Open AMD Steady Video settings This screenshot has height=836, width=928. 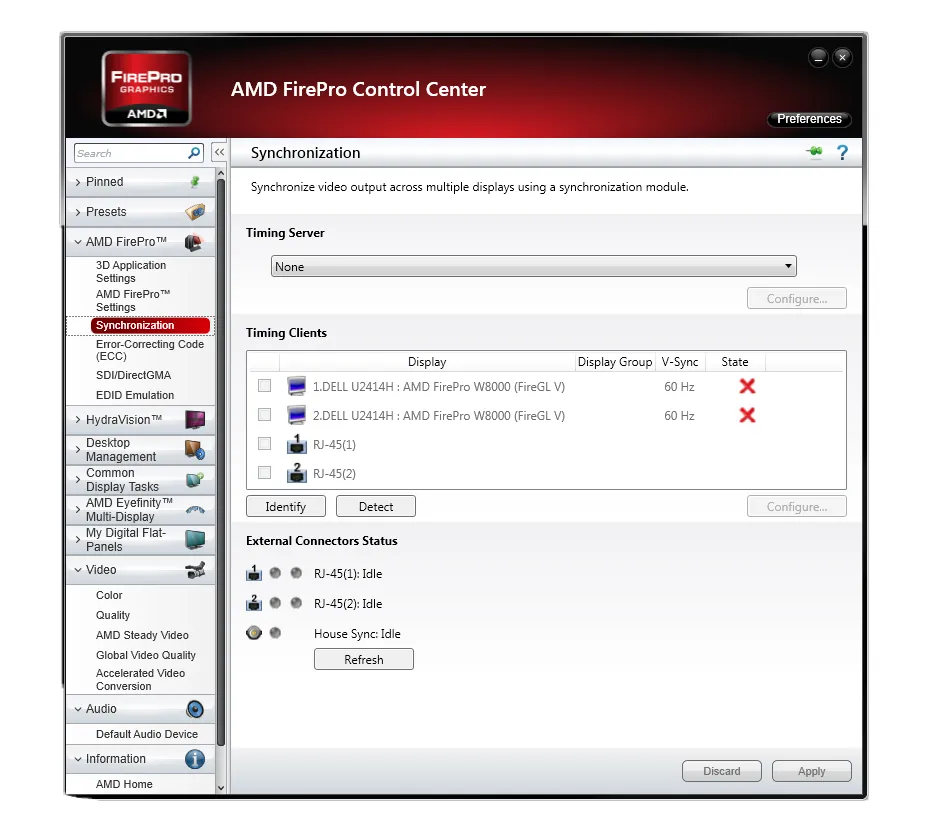pyautogui.click(x=142, y=635)
